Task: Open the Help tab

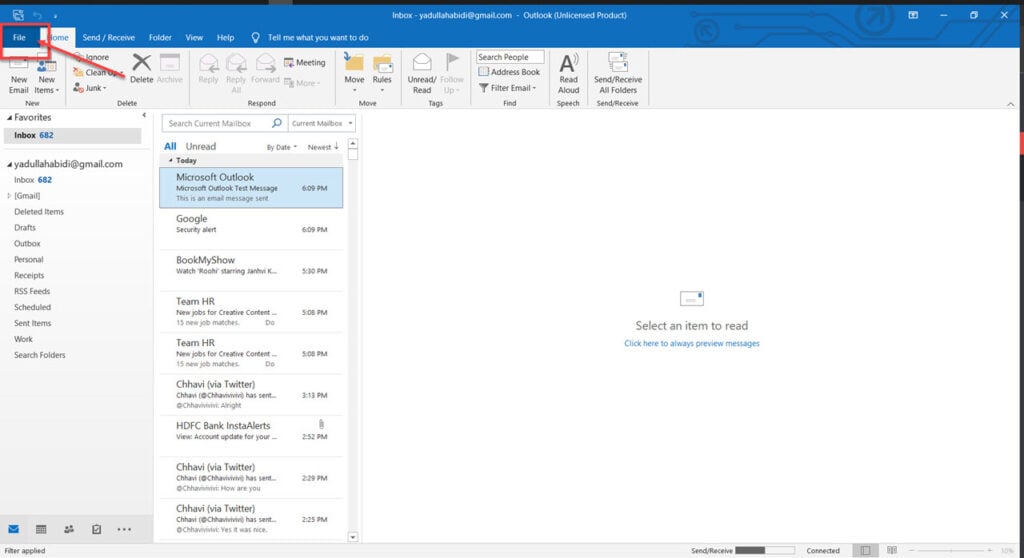Action: click(225, 37)
